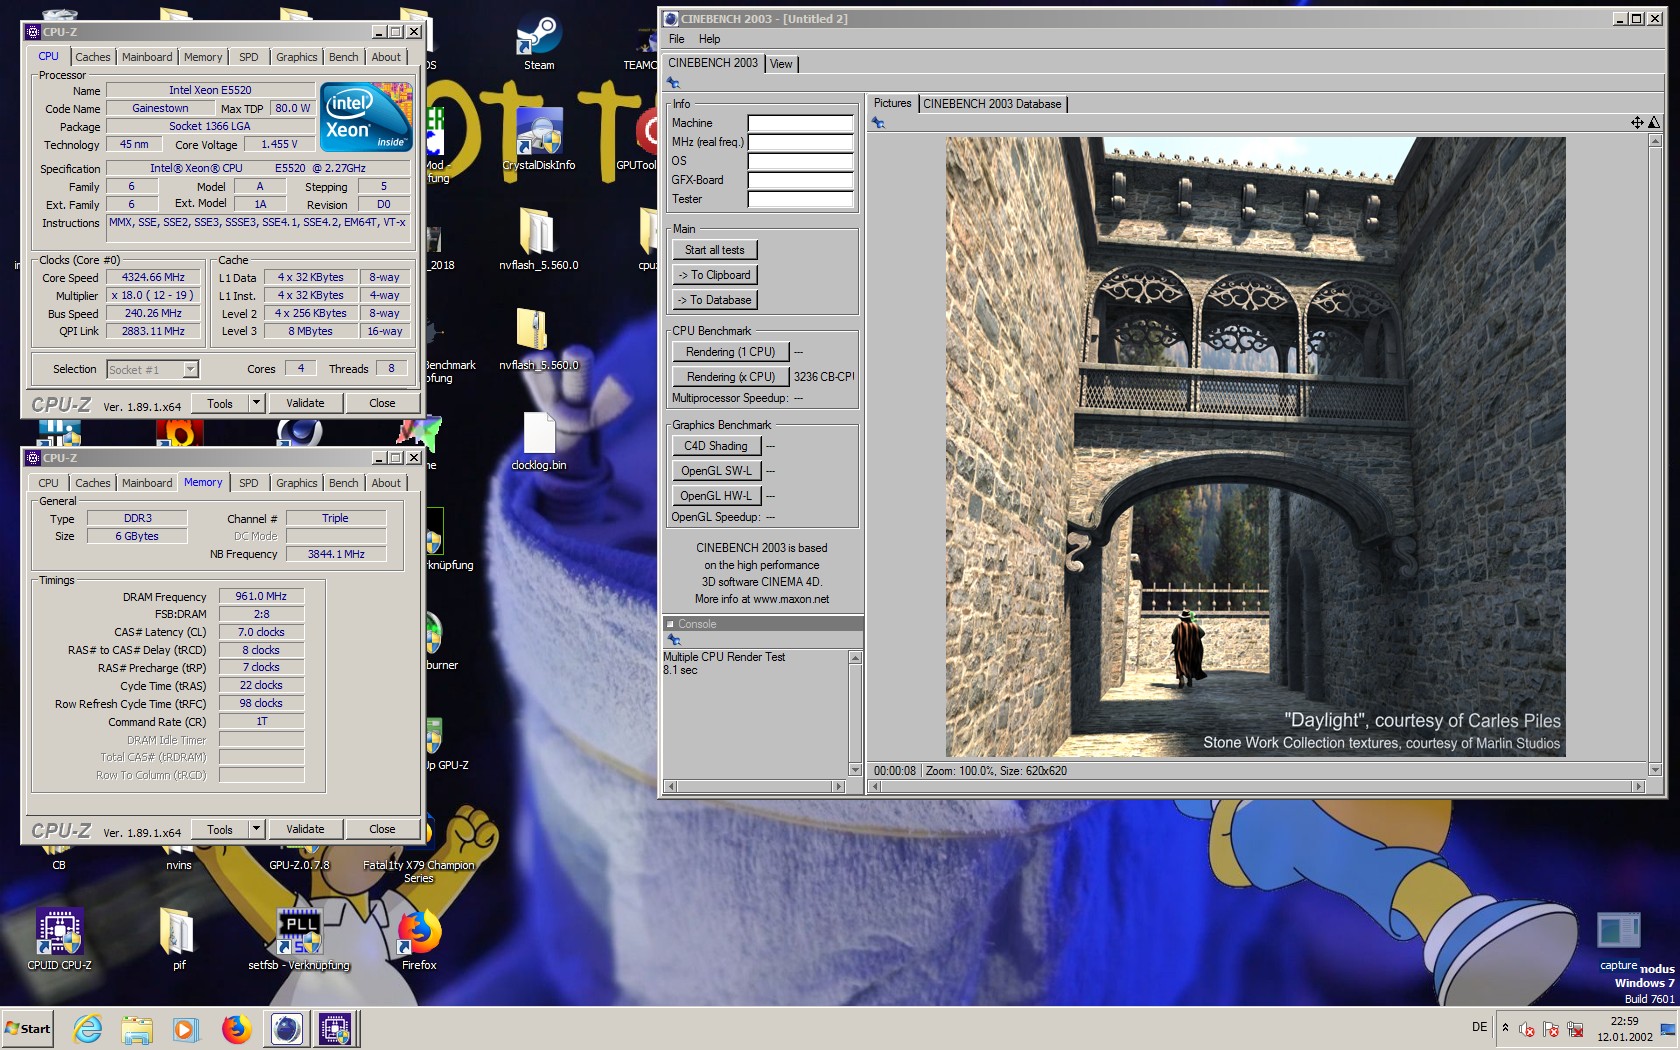
Task: Expand hidden system tray icons
Action: (x=1505, y=1028)
